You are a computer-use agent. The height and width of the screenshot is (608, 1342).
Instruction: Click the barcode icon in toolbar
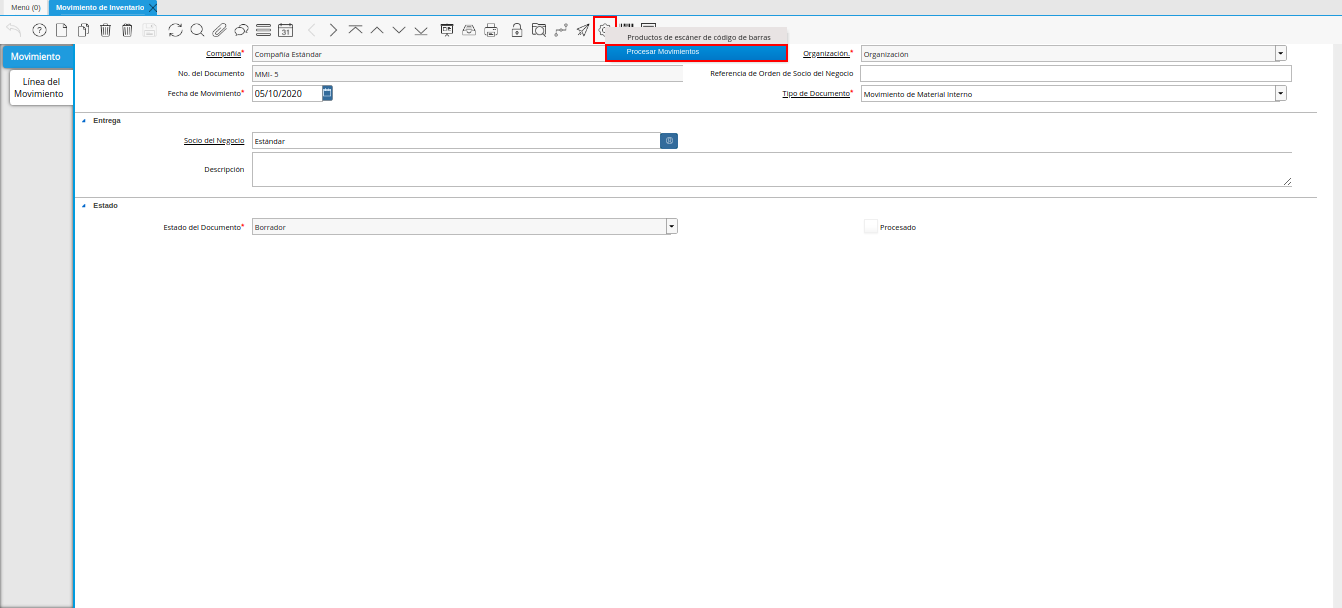628,28
